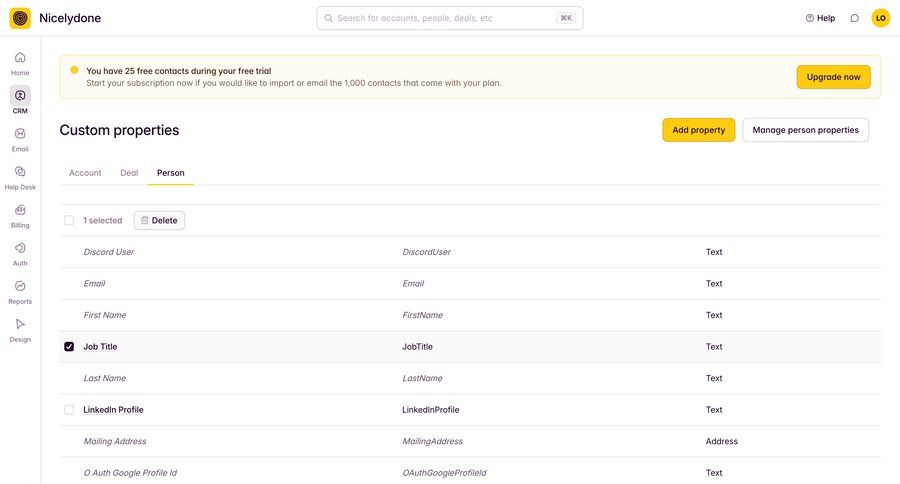Viewport: 900px width, 484px height.
Task: Open the LO user avatar menu
Action: (880, 18)
